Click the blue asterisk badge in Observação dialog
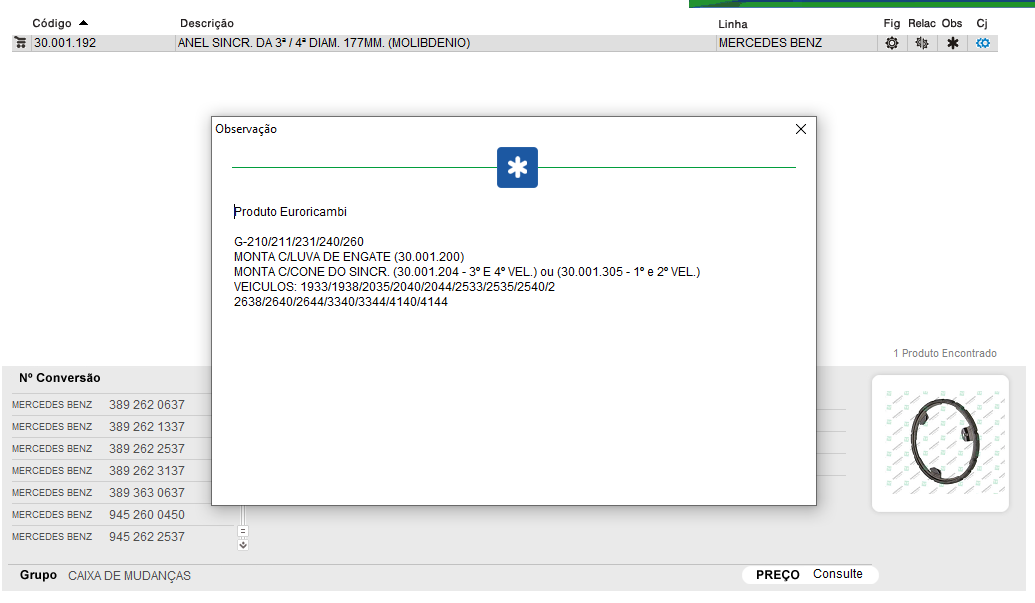 (x=517, y=168)
